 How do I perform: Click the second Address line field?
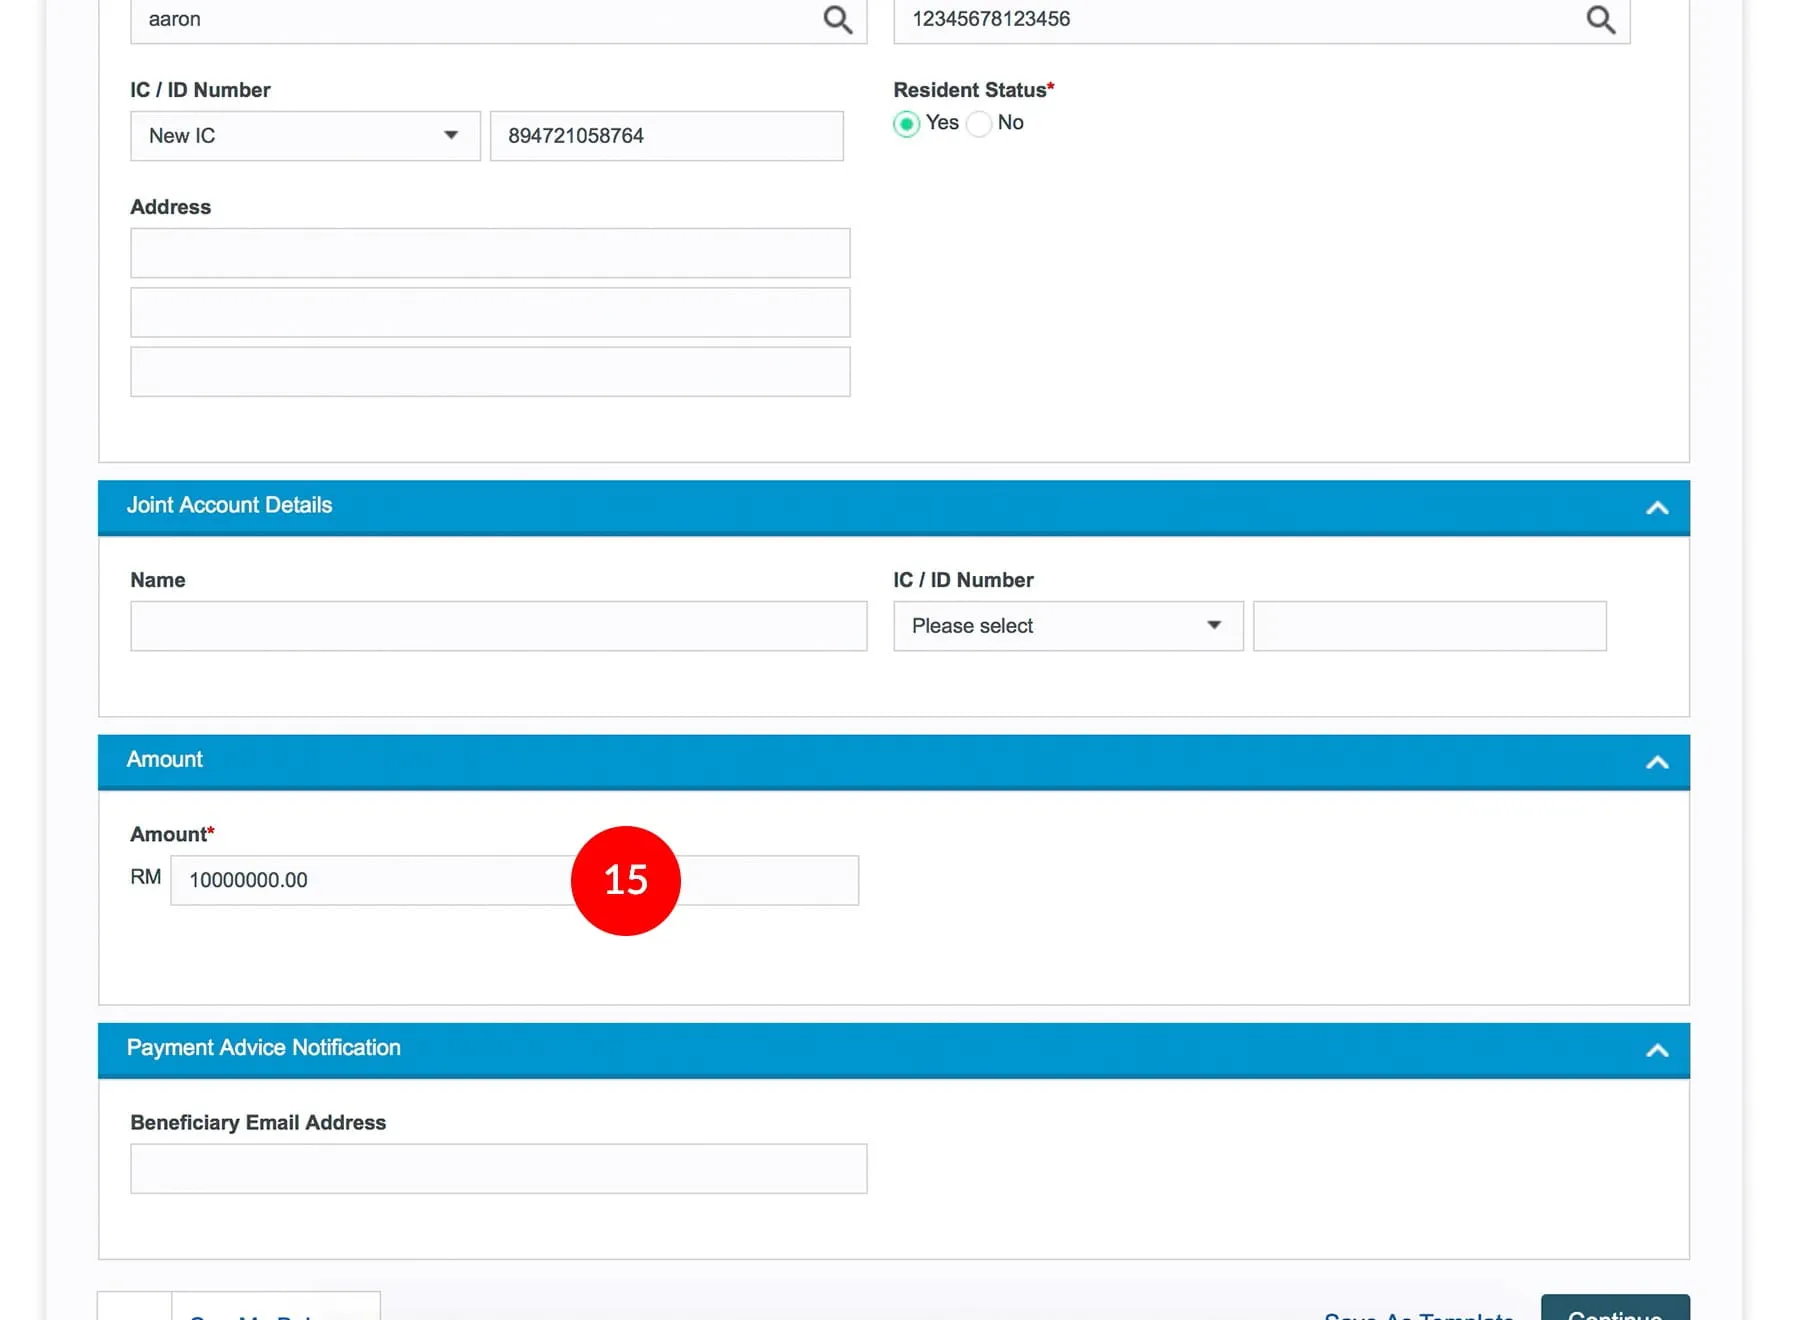point(490,313)
